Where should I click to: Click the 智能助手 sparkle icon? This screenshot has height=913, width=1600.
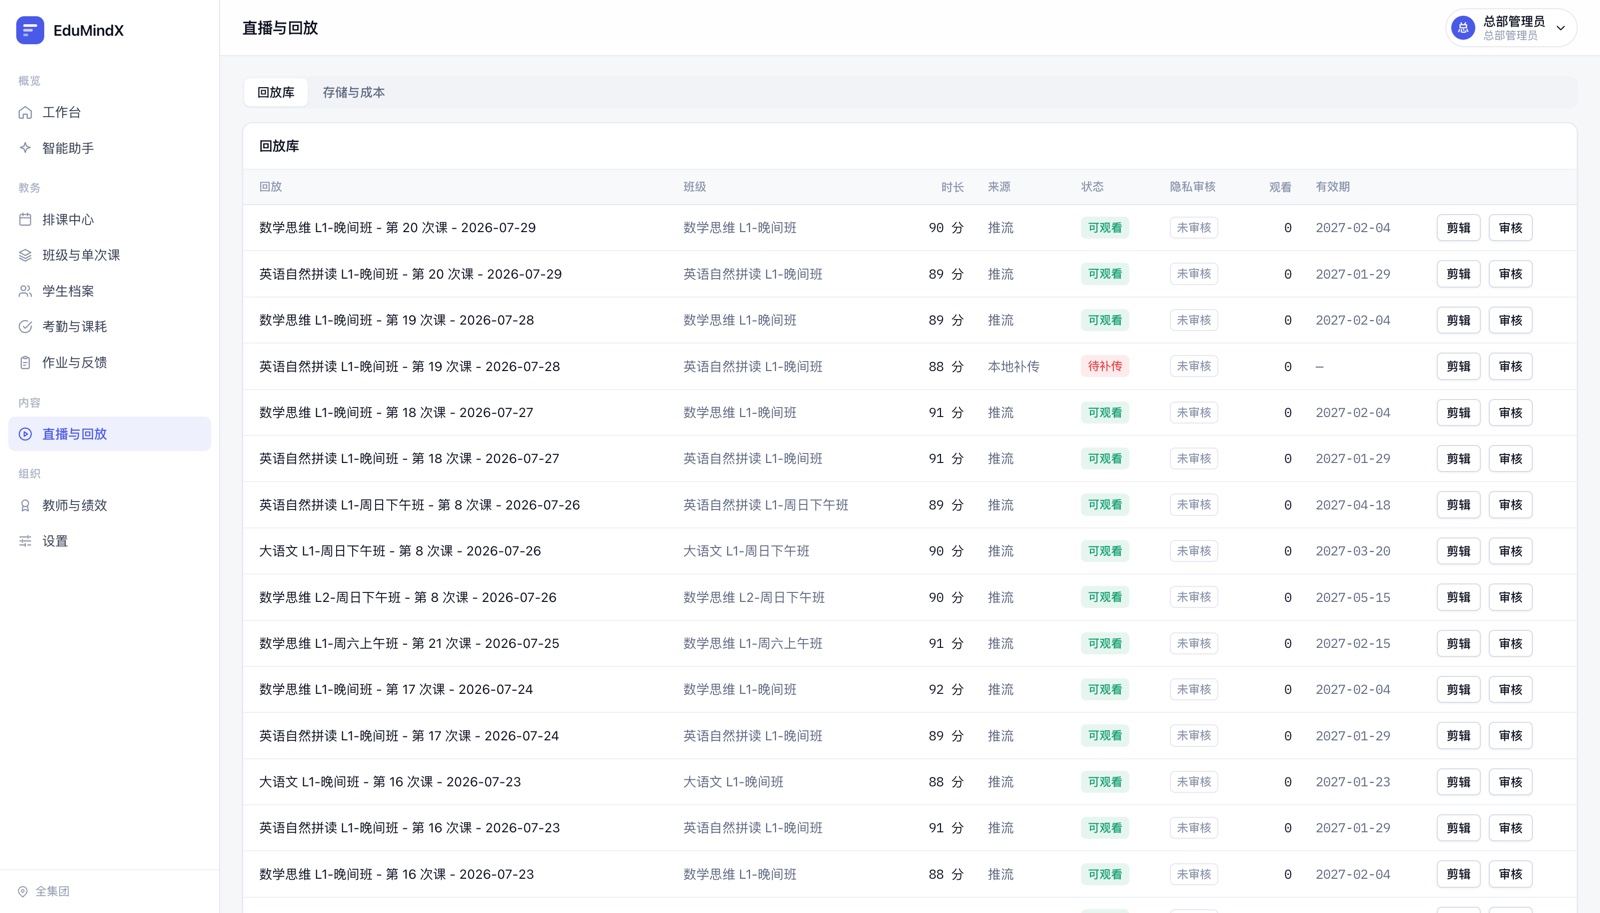[25, 148]
